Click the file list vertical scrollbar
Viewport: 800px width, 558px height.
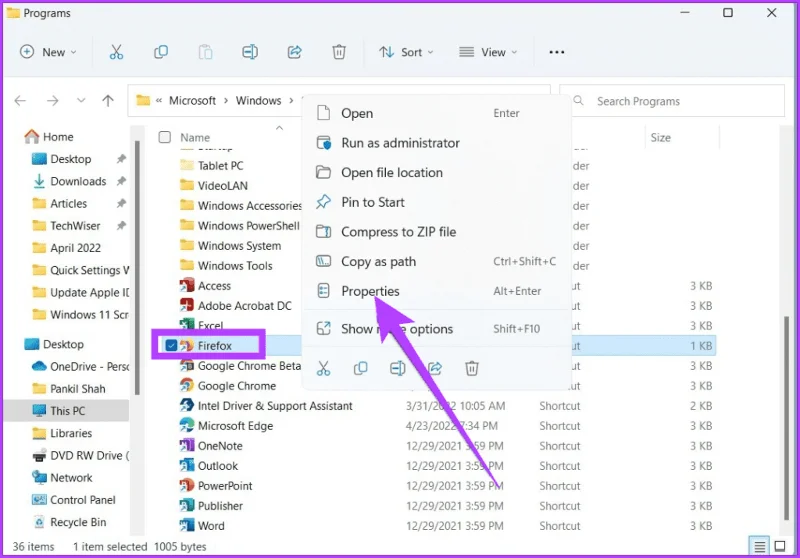786,418
